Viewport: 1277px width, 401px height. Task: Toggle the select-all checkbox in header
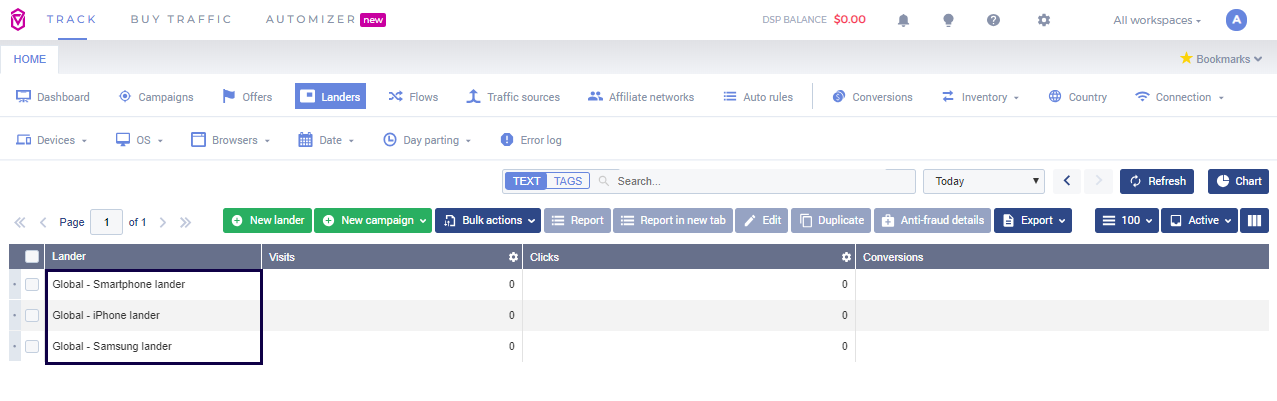click(32, 257)
